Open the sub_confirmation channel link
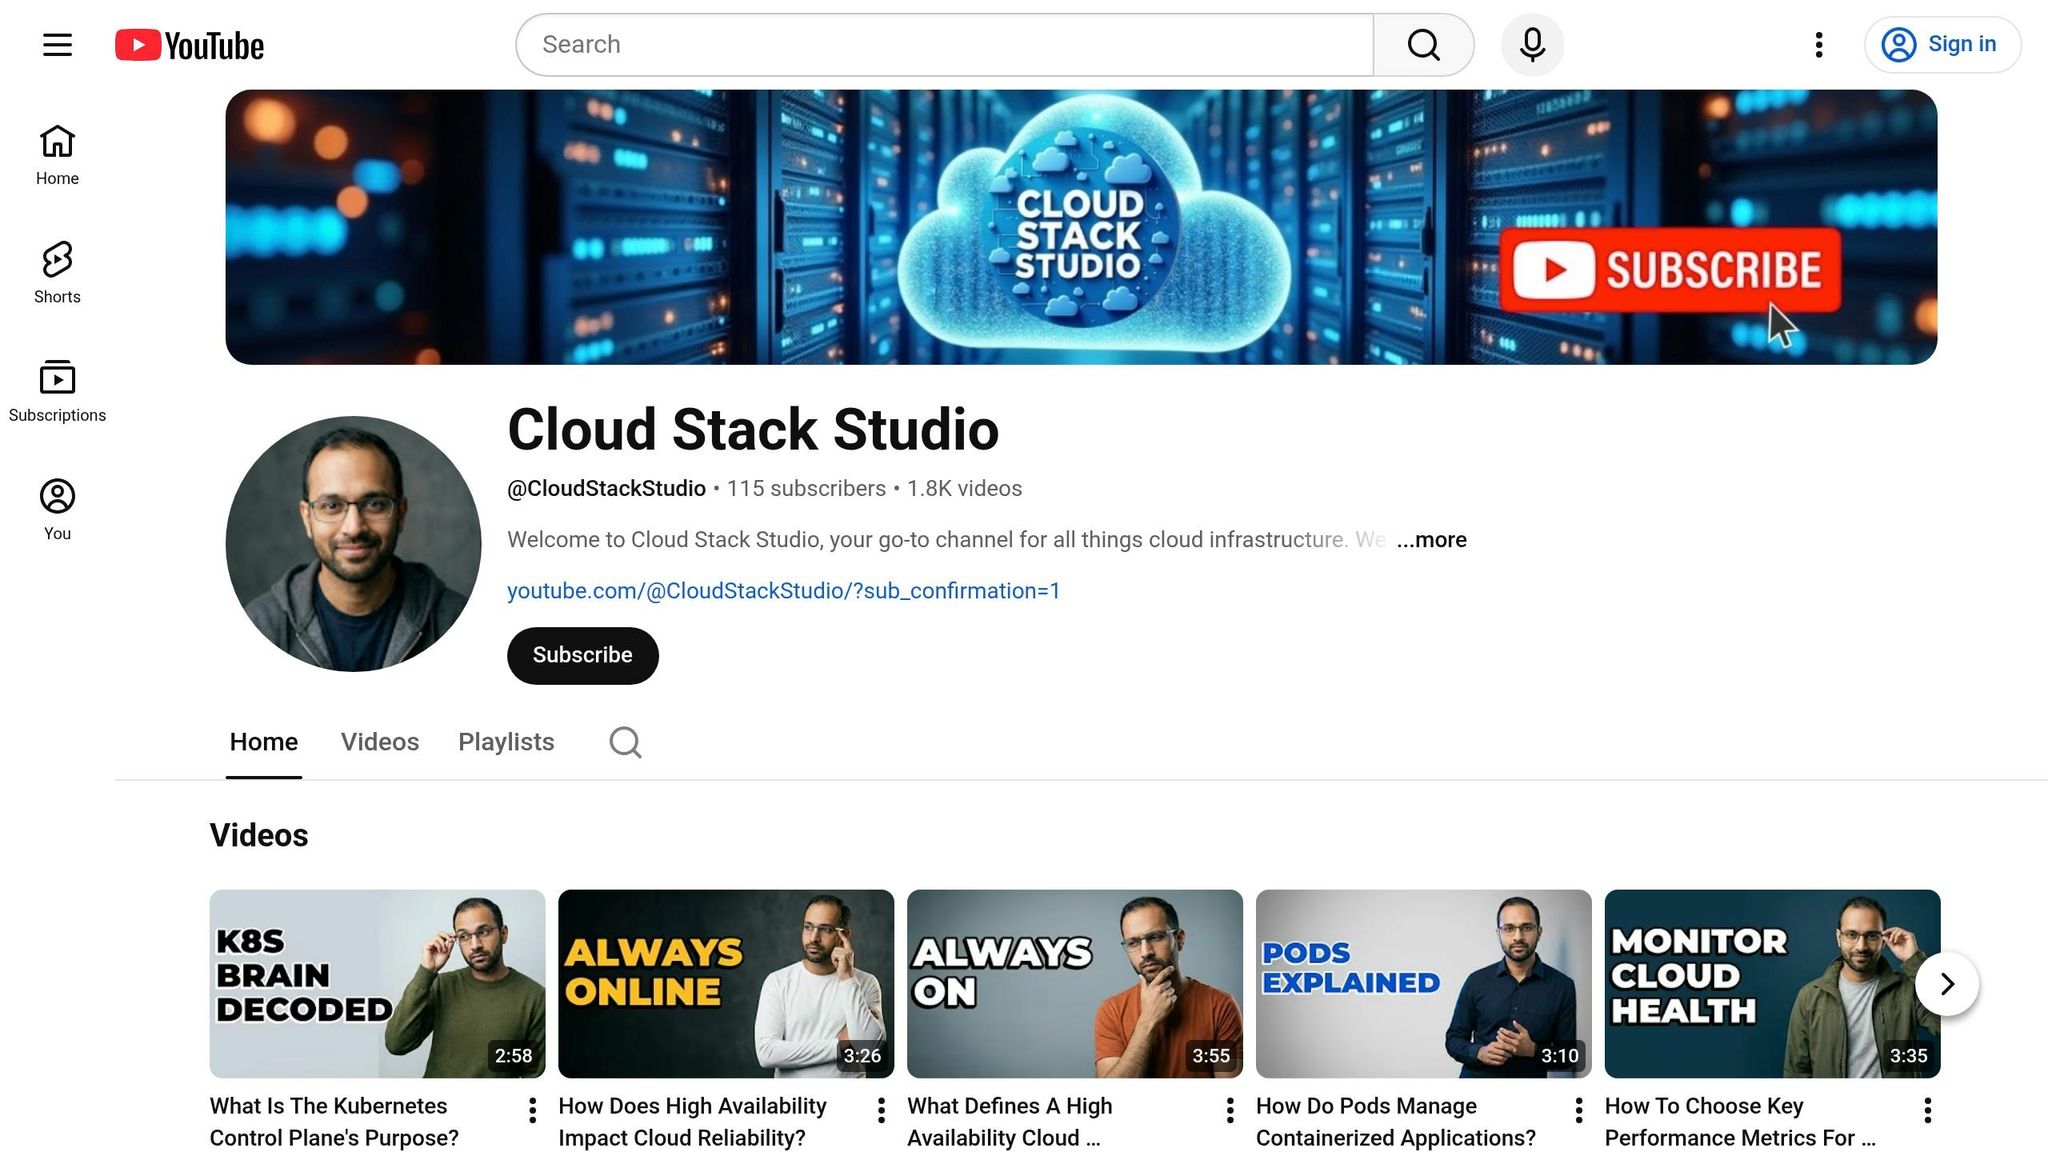The height and width of the screenshot is (1152, 2048). tap(783, 591)
